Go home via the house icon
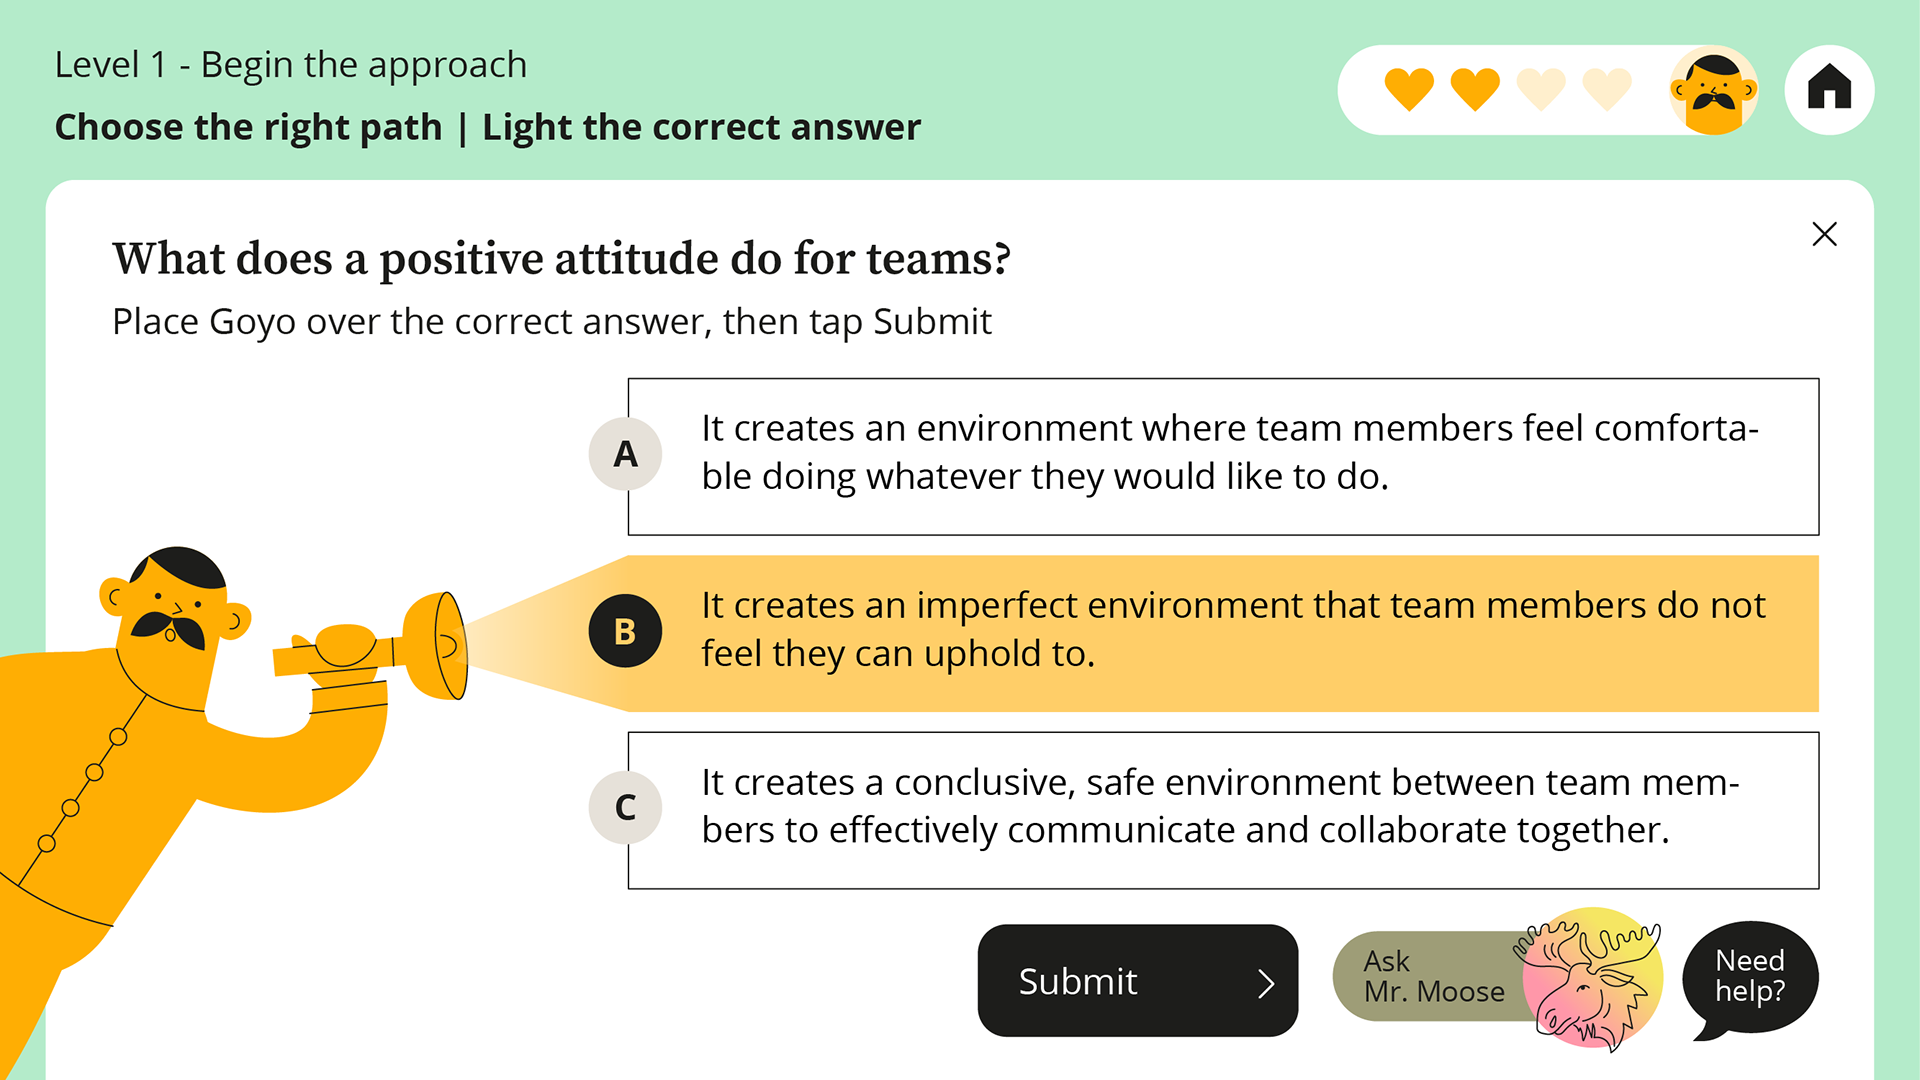This screenshot has width=1920, height=1080. 1829,90
